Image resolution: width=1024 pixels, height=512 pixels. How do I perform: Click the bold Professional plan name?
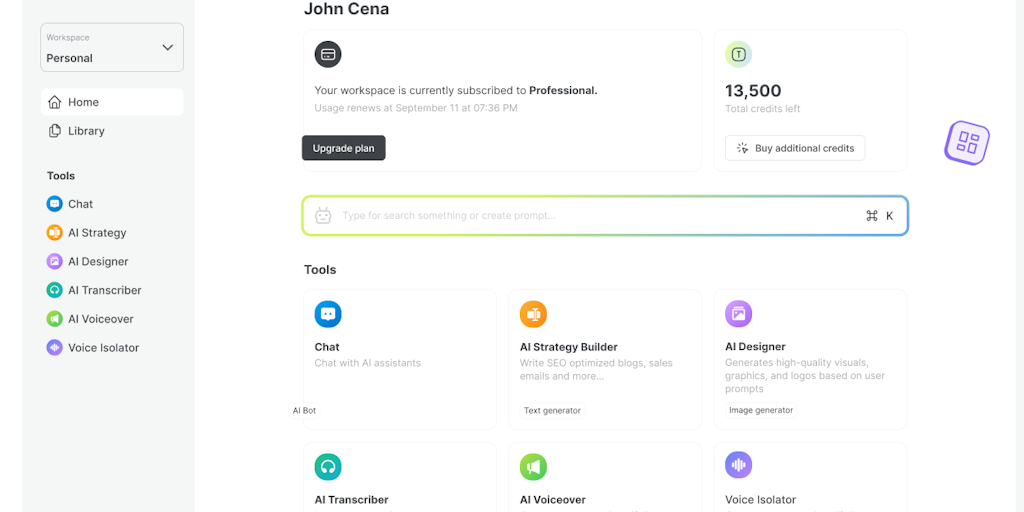pos(563,91)
